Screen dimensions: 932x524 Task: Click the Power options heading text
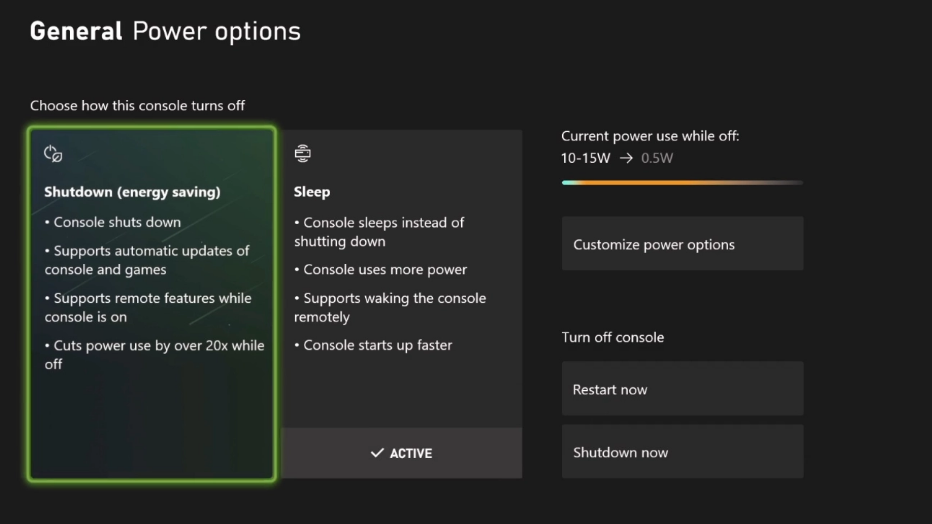(216, 31)
